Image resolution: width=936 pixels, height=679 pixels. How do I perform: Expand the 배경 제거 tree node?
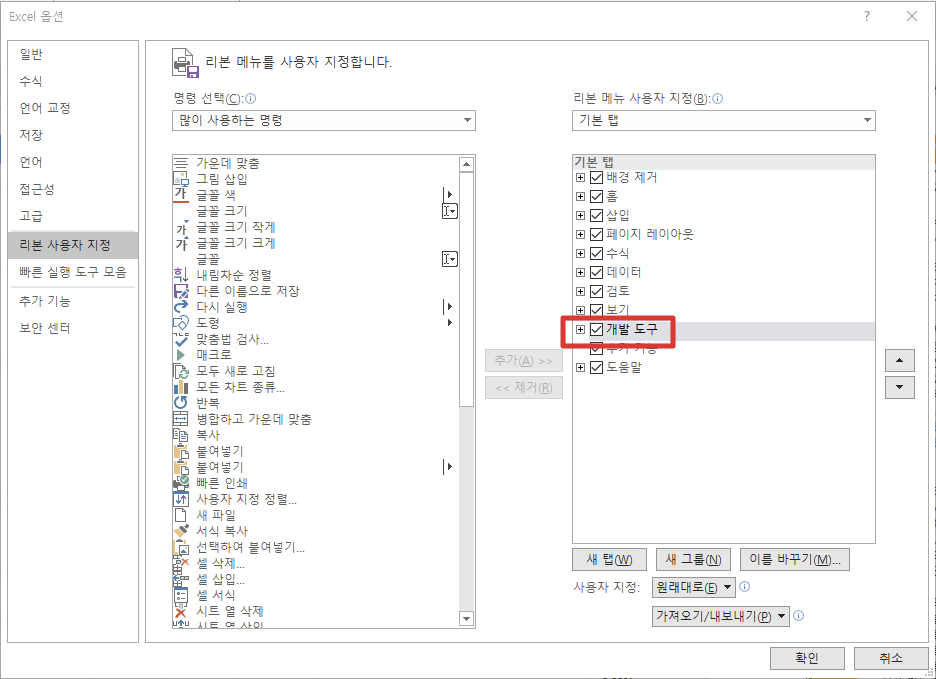[580, 177]
